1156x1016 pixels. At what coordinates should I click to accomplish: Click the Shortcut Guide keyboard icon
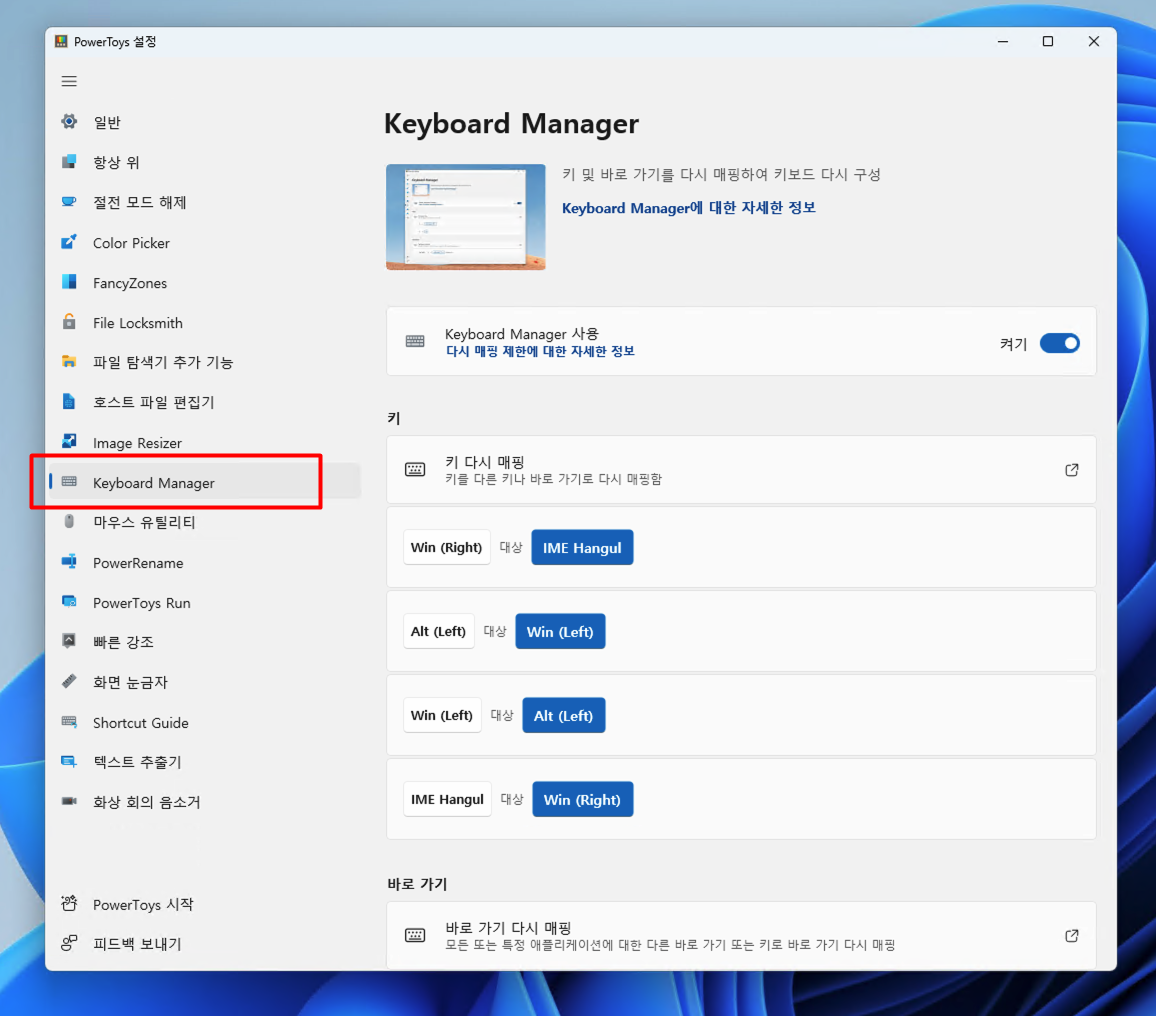point(69,723)
